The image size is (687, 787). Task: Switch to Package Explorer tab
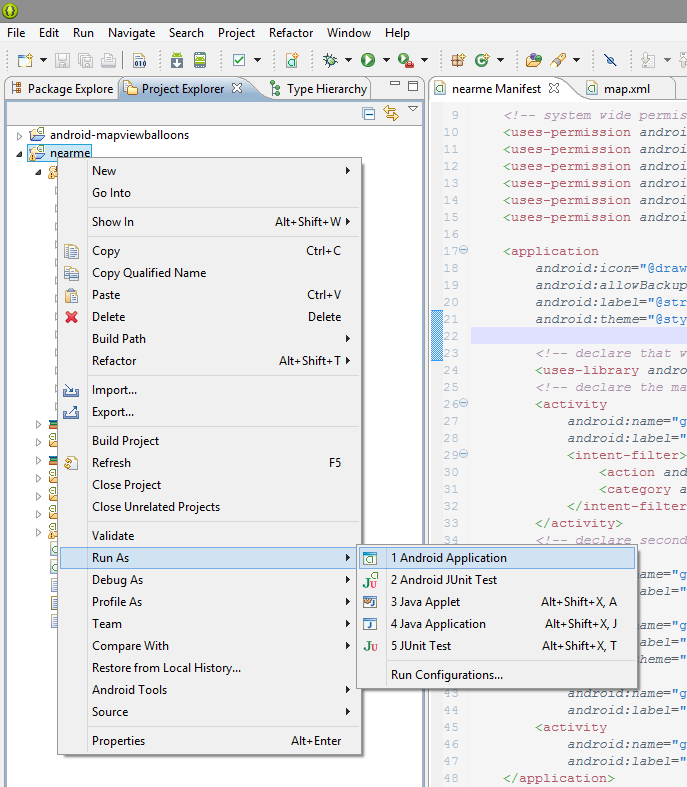pos(62,89)
